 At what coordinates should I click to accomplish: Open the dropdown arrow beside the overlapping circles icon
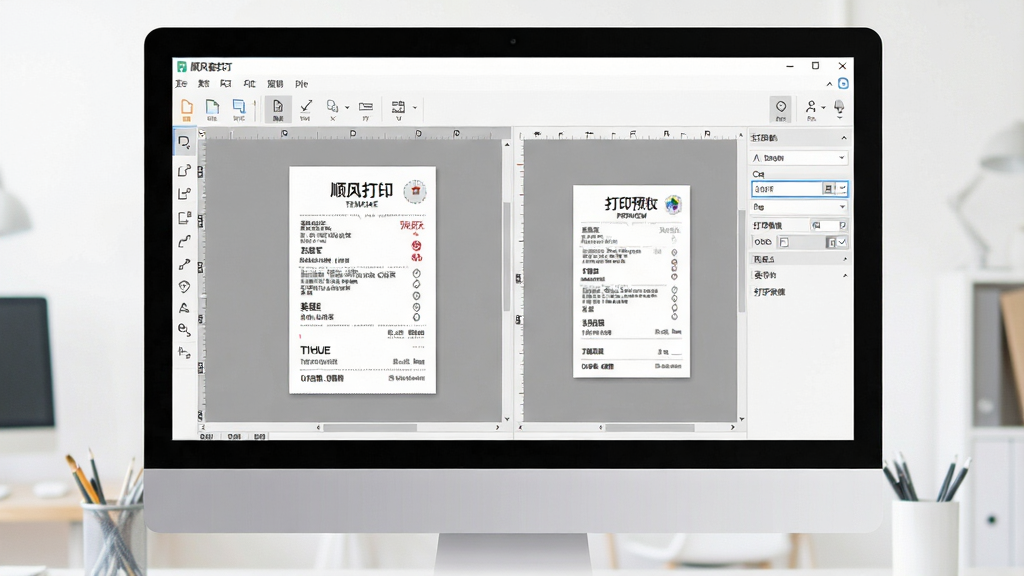[347, 108]
